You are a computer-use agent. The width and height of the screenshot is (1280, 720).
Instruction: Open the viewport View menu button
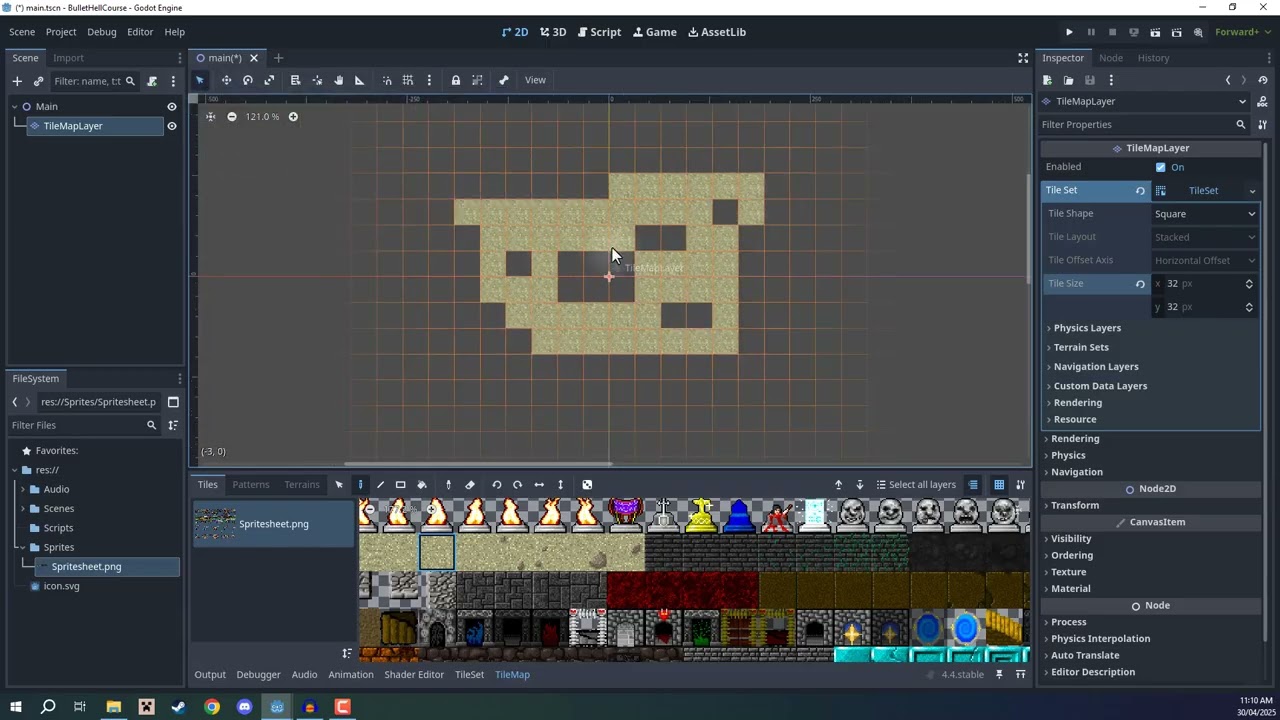pos(535,80)
